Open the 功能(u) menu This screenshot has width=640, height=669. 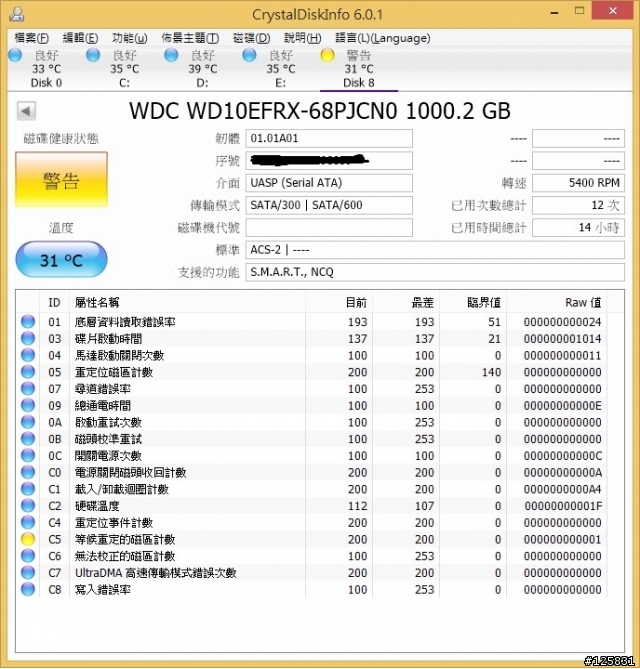point(130,38)
